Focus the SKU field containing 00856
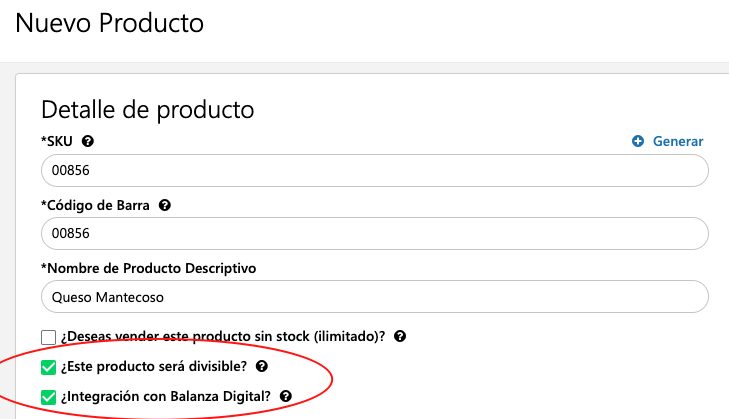The image size is (729, 419). click(x=375, y=171)
